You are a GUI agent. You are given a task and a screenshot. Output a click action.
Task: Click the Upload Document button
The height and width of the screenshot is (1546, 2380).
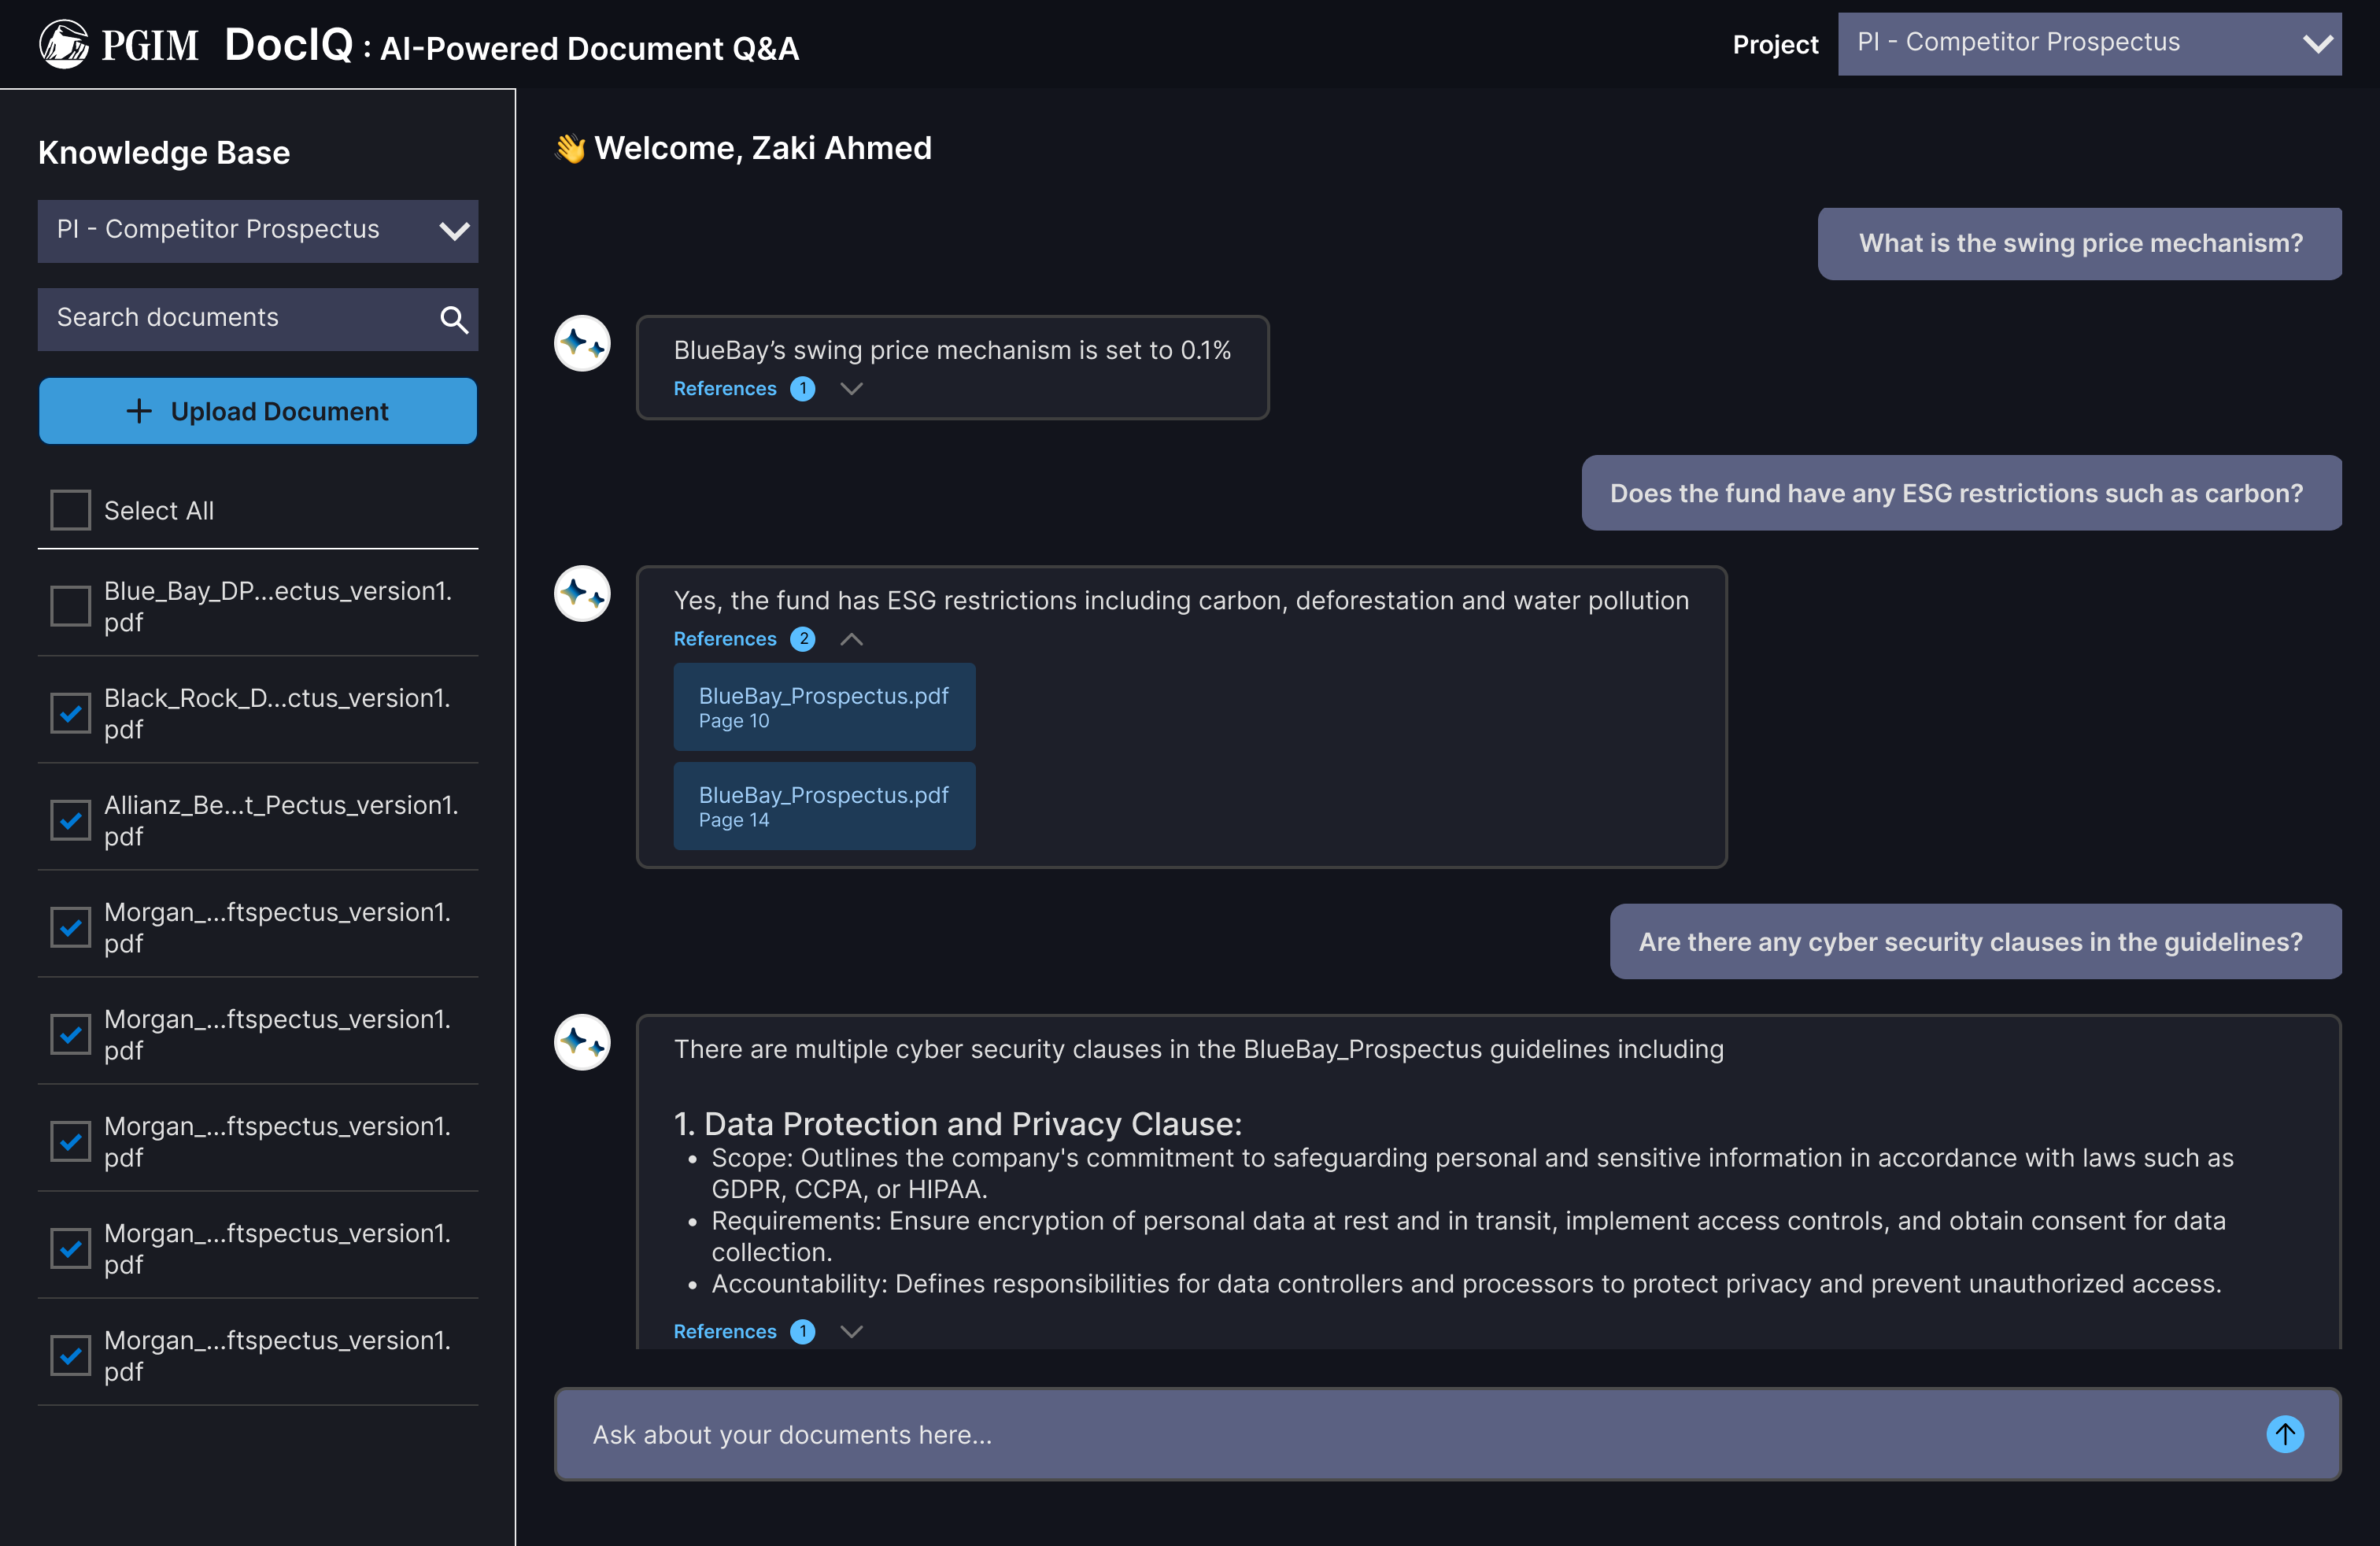pyautogui.click(x=258, y=411)
